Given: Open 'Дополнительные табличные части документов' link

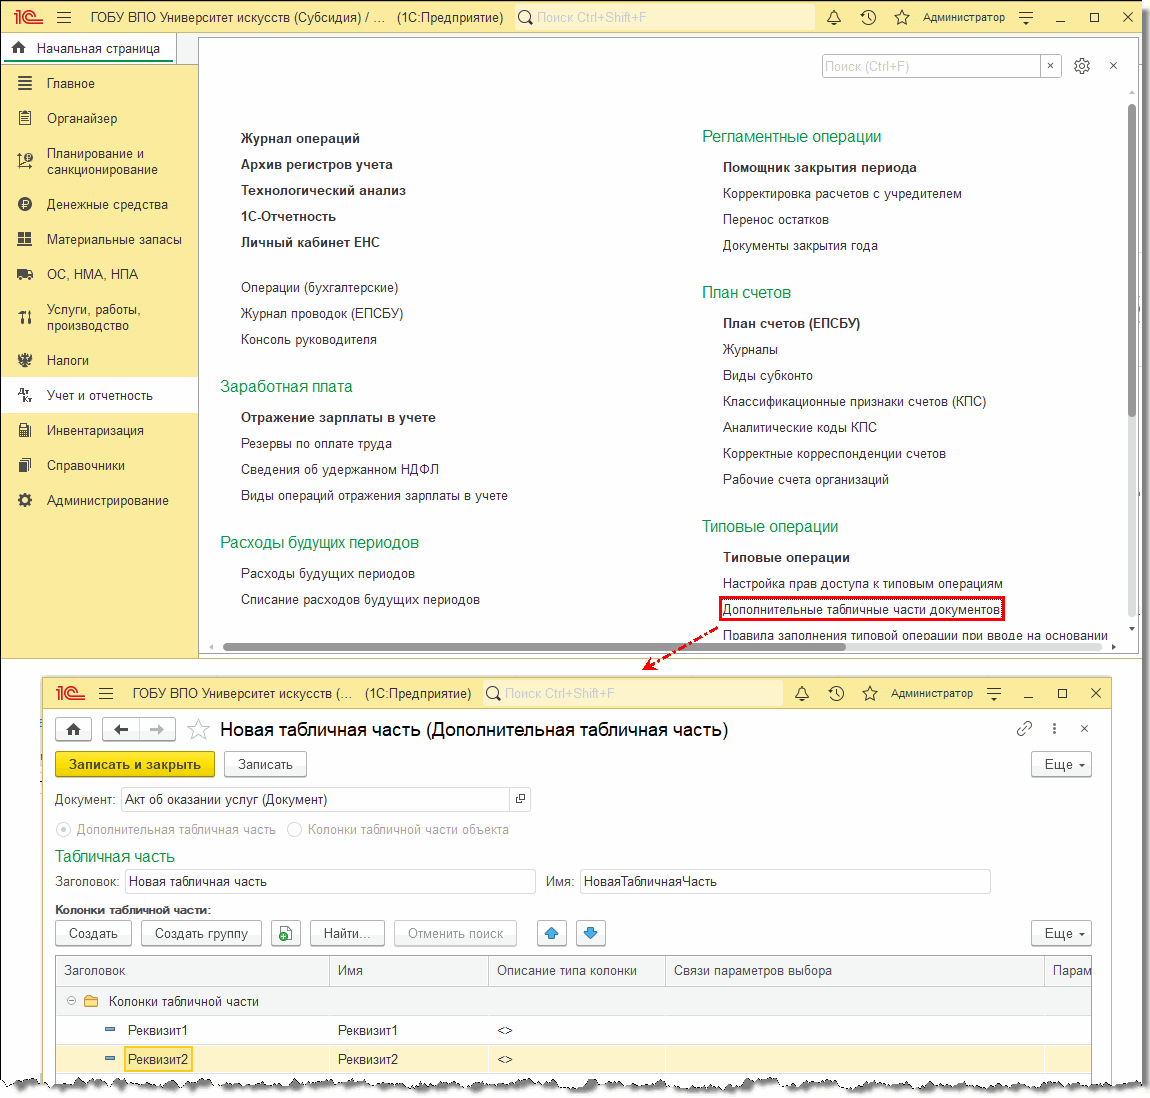Looking at the screenshot, I should pos(861,609).
